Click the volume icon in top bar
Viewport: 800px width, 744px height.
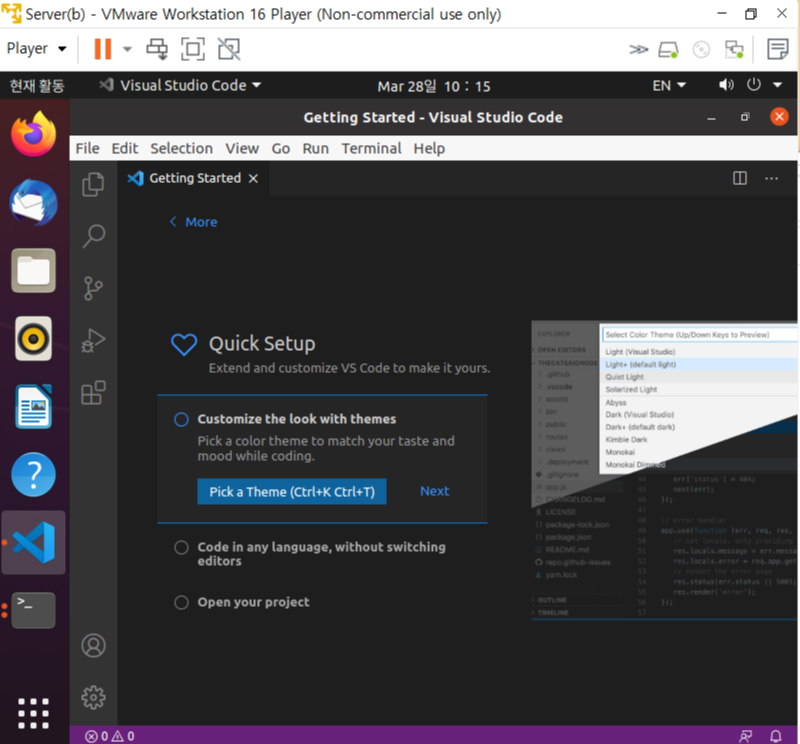(x=726, y=85)
